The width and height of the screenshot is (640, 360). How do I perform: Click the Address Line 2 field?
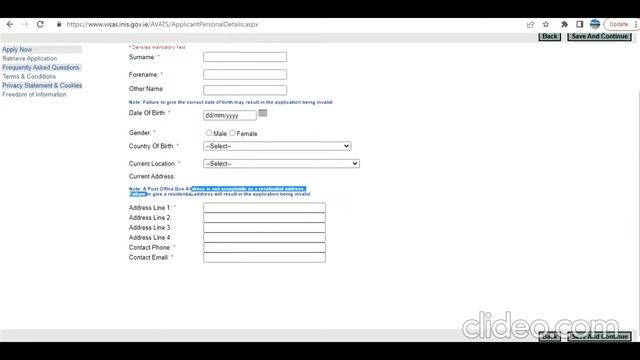264,218
